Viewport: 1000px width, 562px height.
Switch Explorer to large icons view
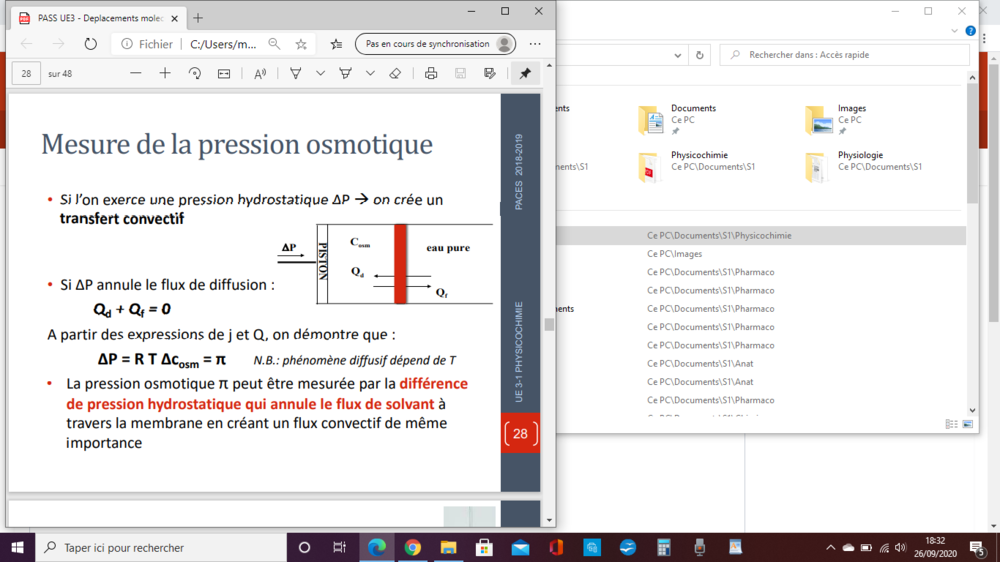(967, 425)
